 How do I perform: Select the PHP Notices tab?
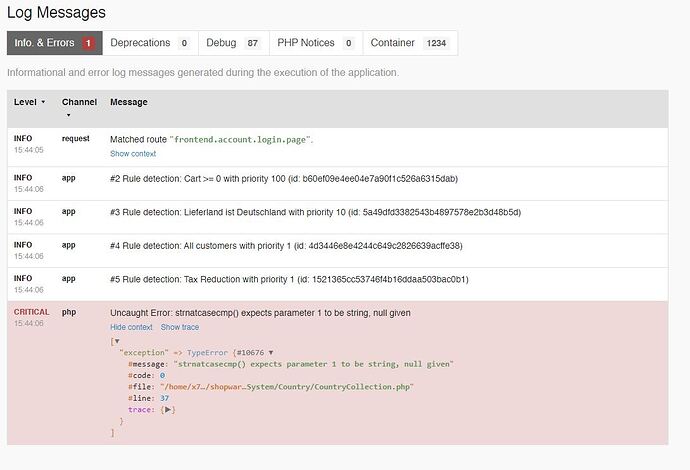pyautogui.click(x=316, y=43)
